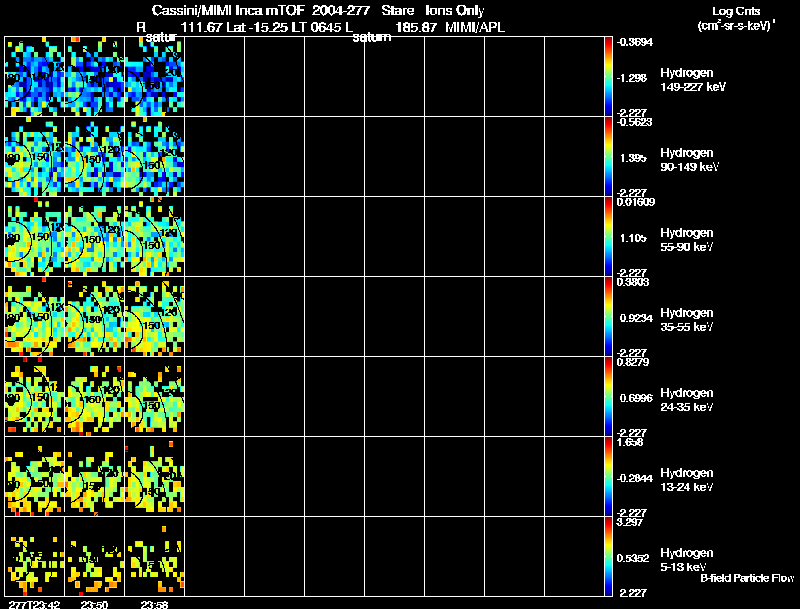Click the color bar for Hydrogen 149-227 keV
Viewport: 800px width, 609px height.
coord(608,77)
